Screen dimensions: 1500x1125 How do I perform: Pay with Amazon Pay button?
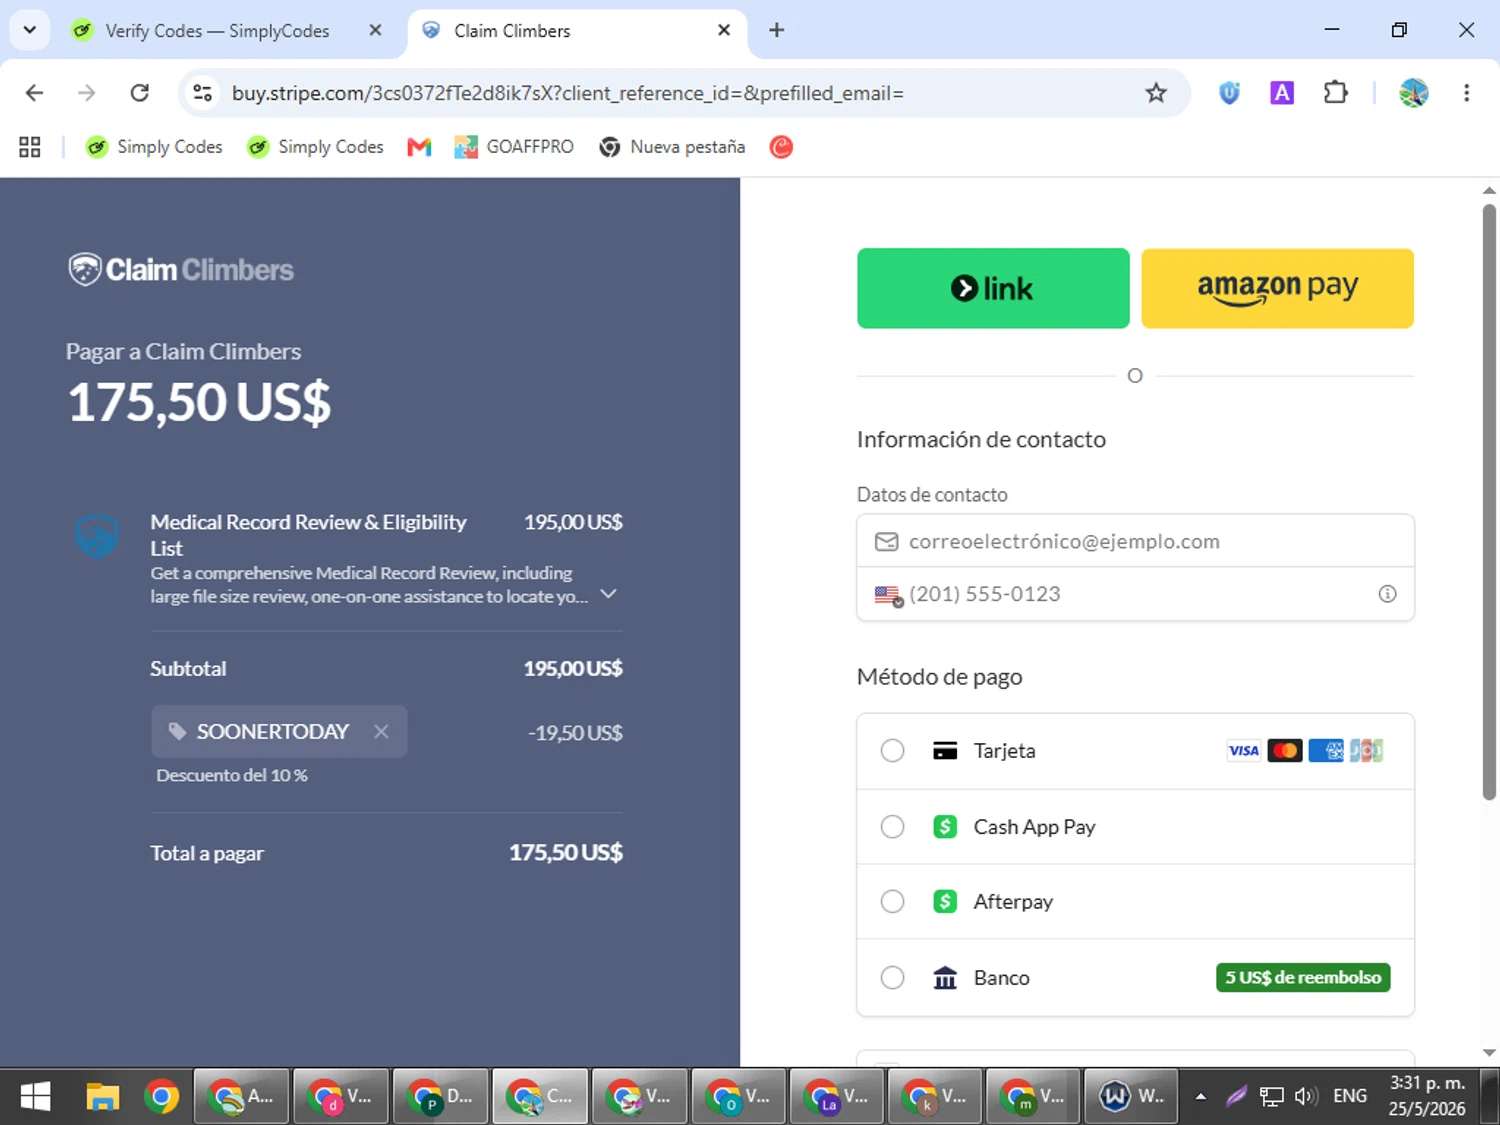click(x=1278, y=288)
